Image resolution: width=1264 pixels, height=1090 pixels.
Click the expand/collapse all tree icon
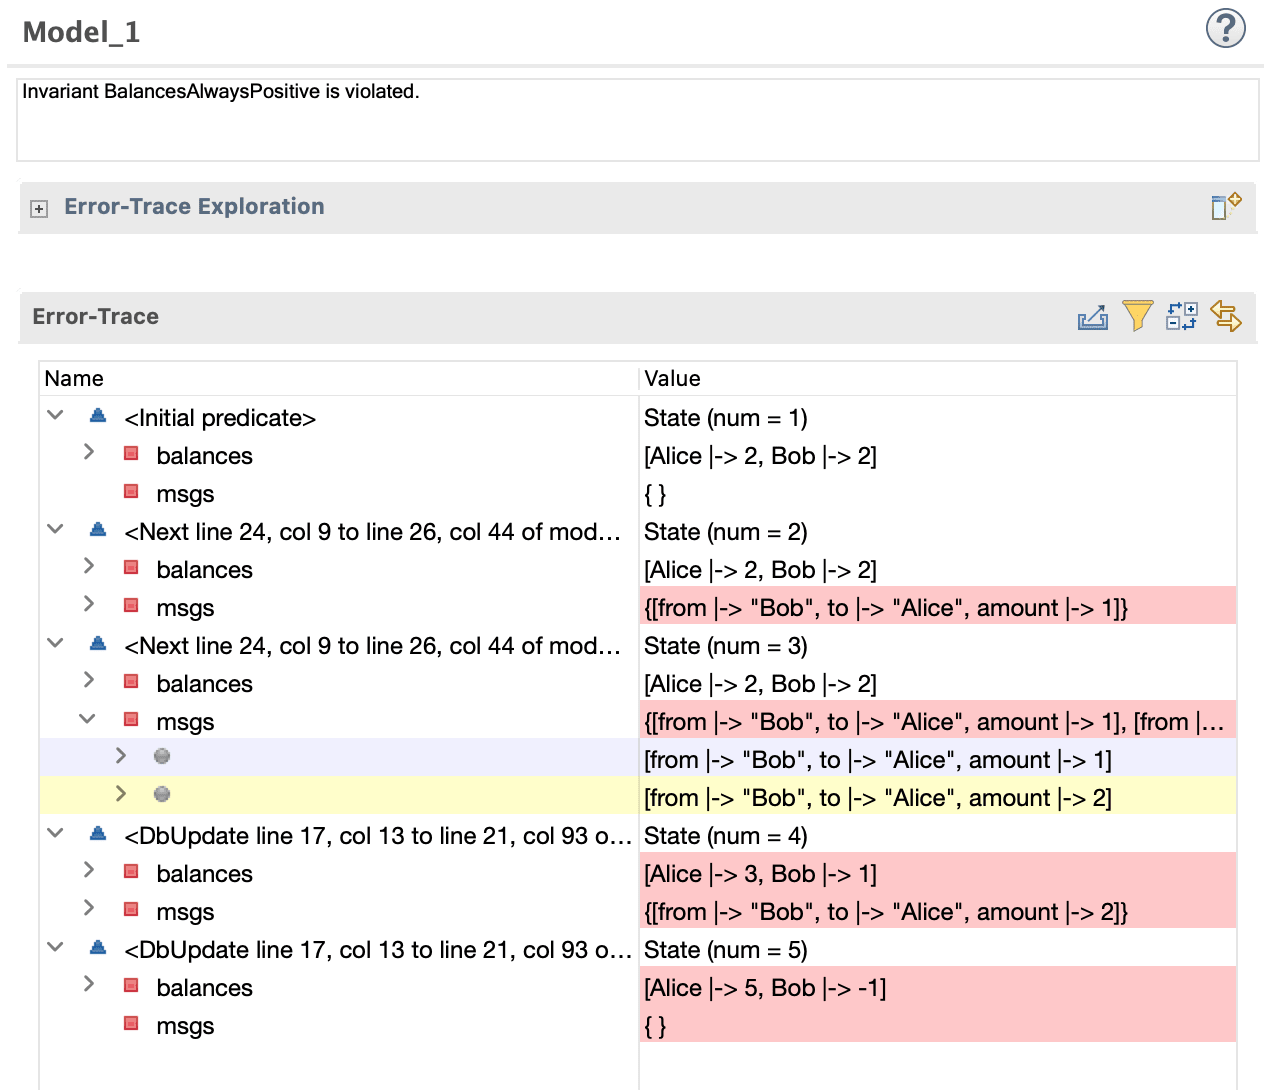pyautogui.click(x=1181, y=316)
